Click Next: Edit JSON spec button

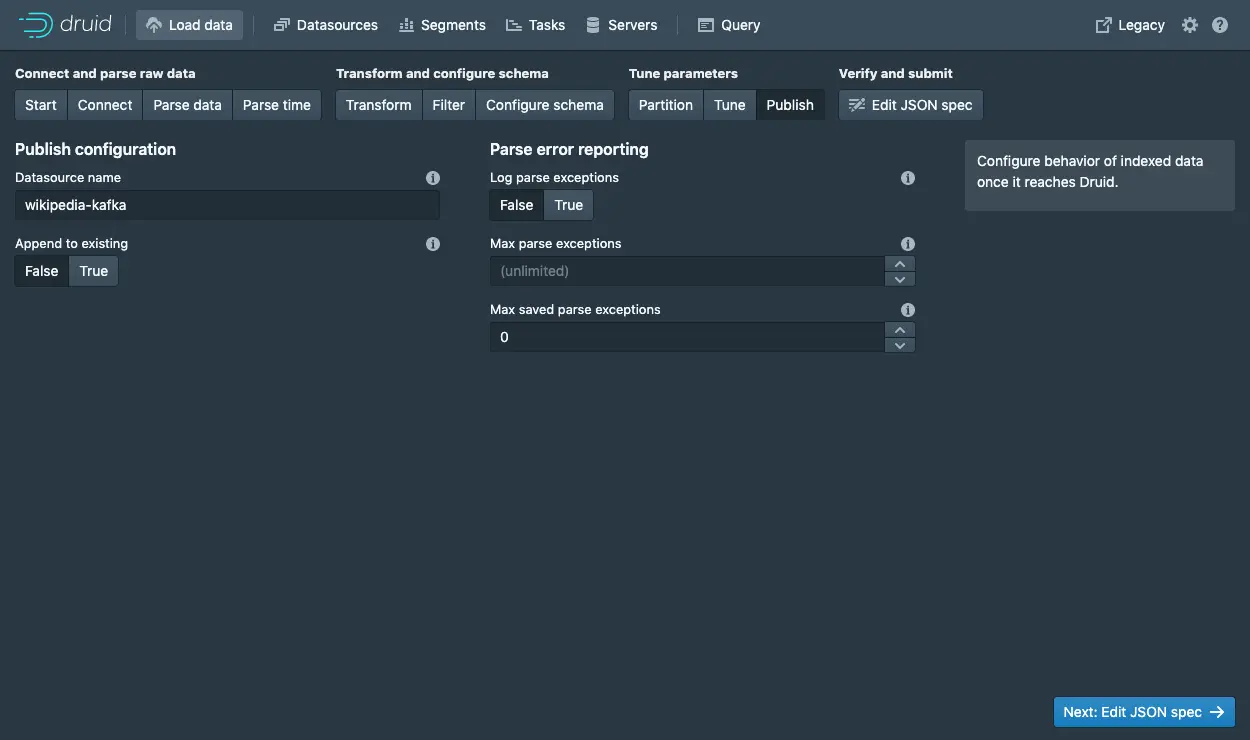point(1144,712)
